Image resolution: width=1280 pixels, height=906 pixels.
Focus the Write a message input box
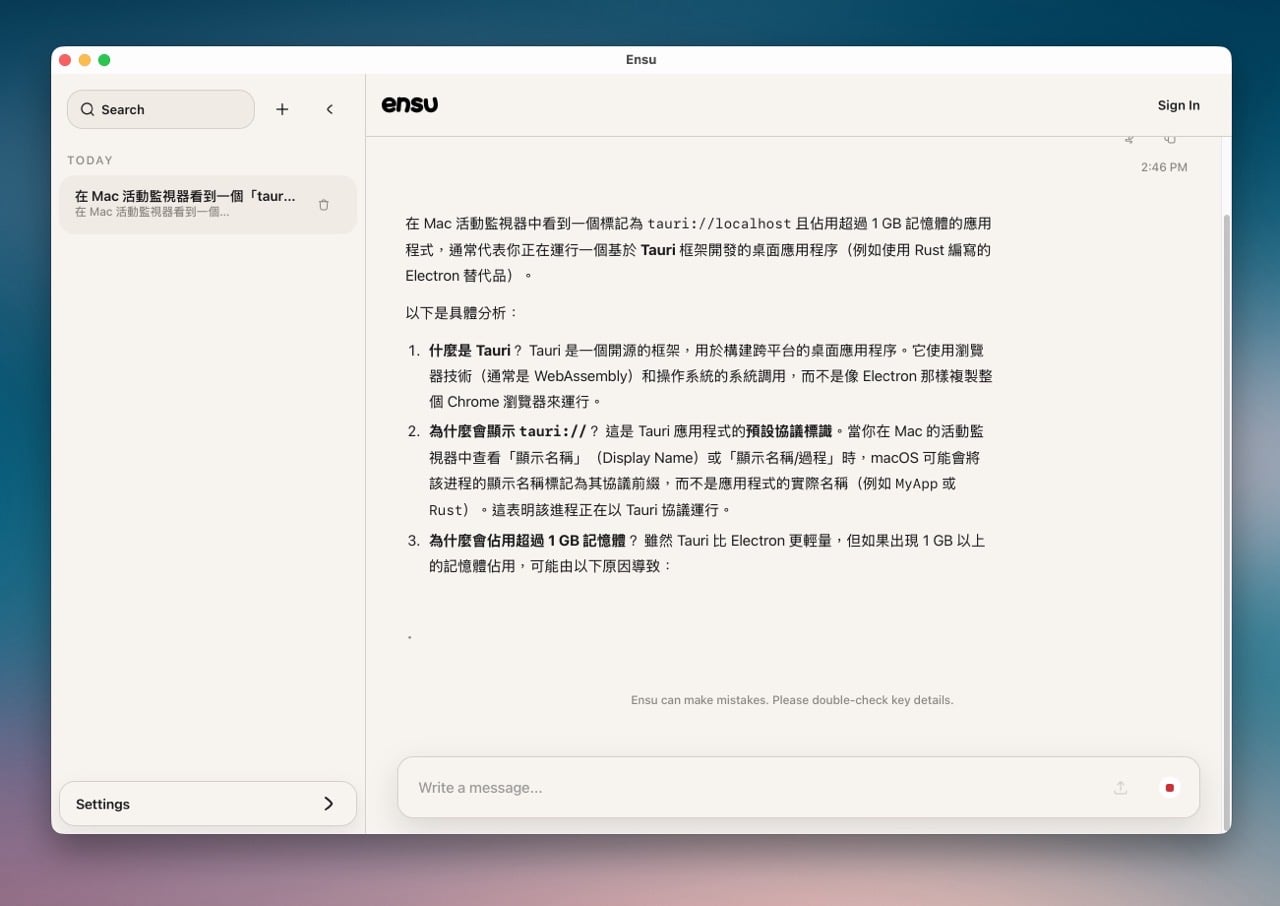(750, 787)
